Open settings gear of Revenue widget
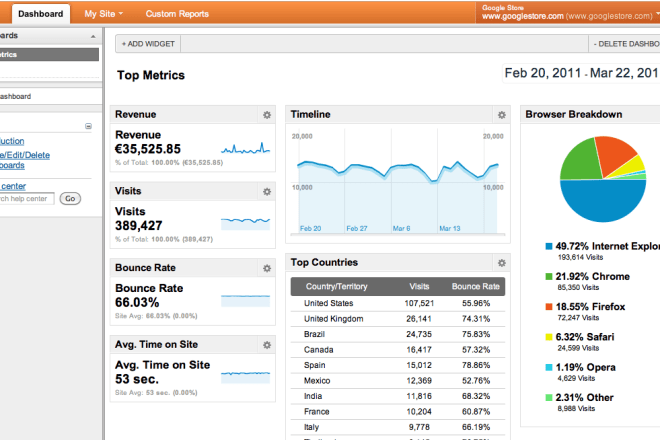This screenshot has width=660, height=440. [x=267, y=115]
